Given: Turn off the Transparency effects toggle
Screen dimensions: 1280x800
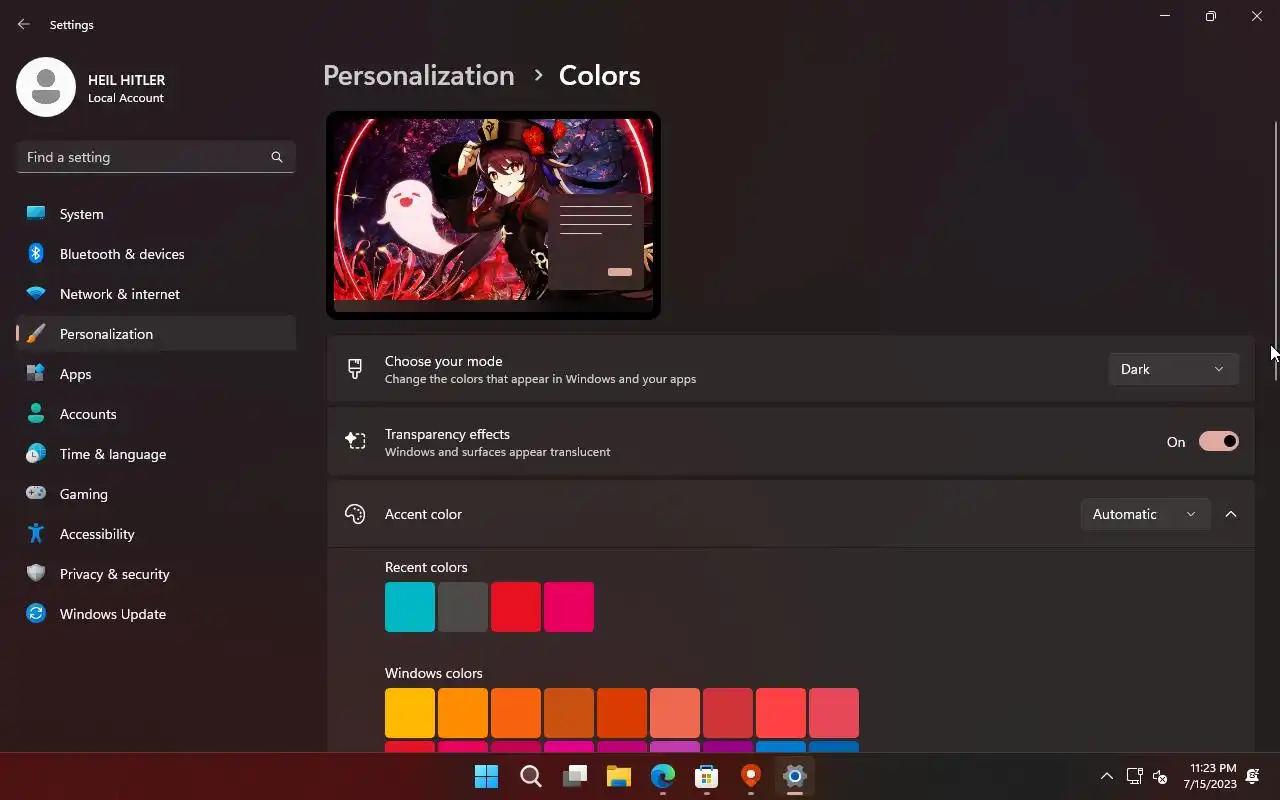Looking at the screenshot, I should tap(1218, 442).
